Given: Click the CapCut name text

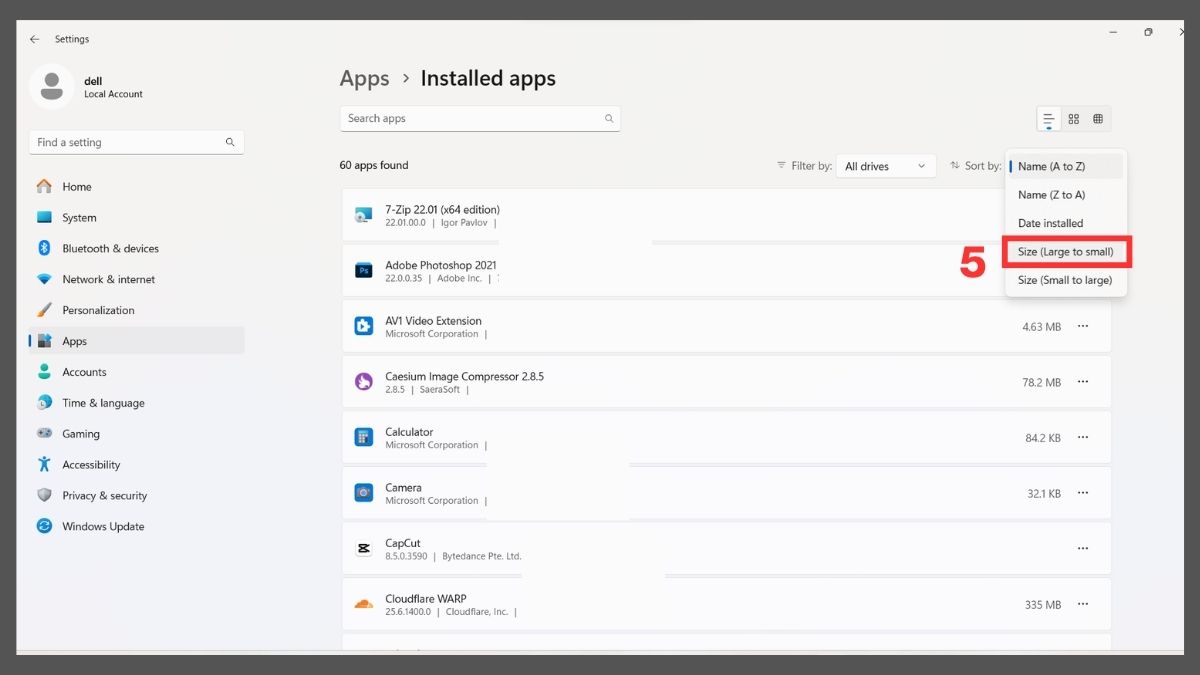Looking at the screenshot, I should (403, 543).
